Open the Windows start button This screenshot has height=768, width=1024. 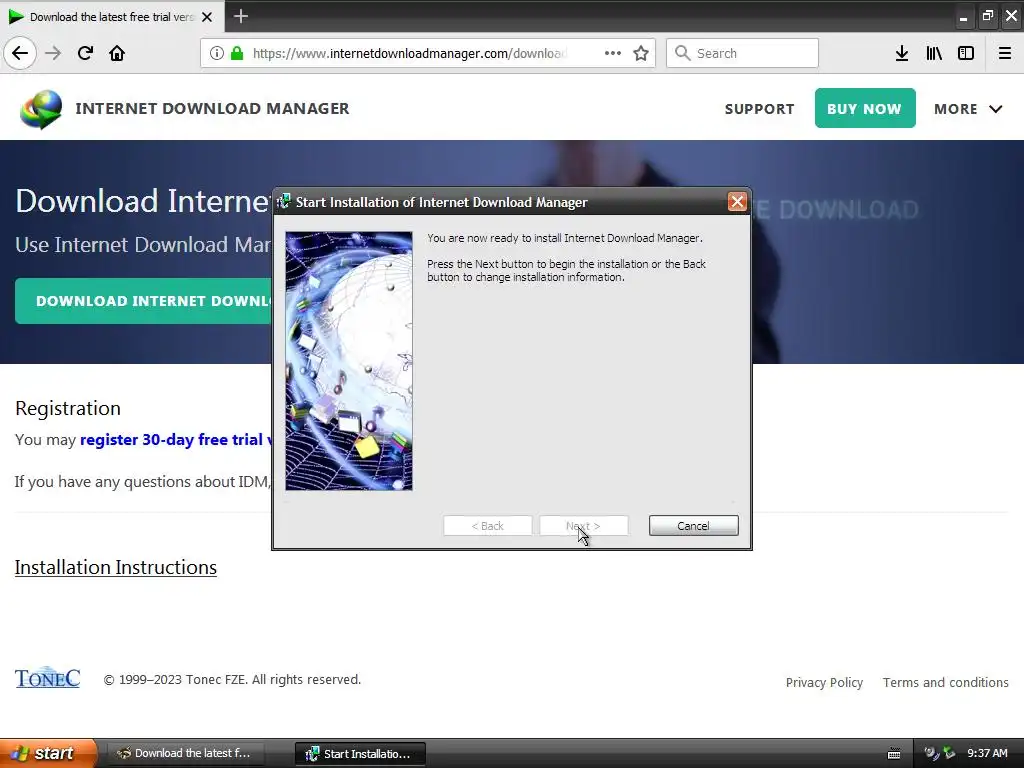pyautogui.click(x=48, y=753)
